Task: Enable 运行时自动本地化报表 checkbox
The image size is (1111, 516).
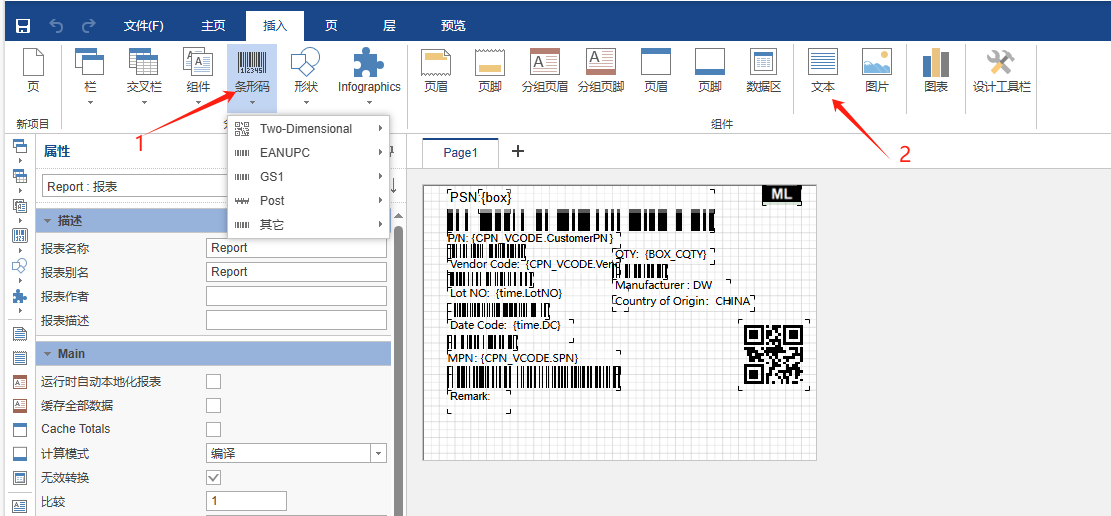Action: pyautogui.click(x=213, y=382)
